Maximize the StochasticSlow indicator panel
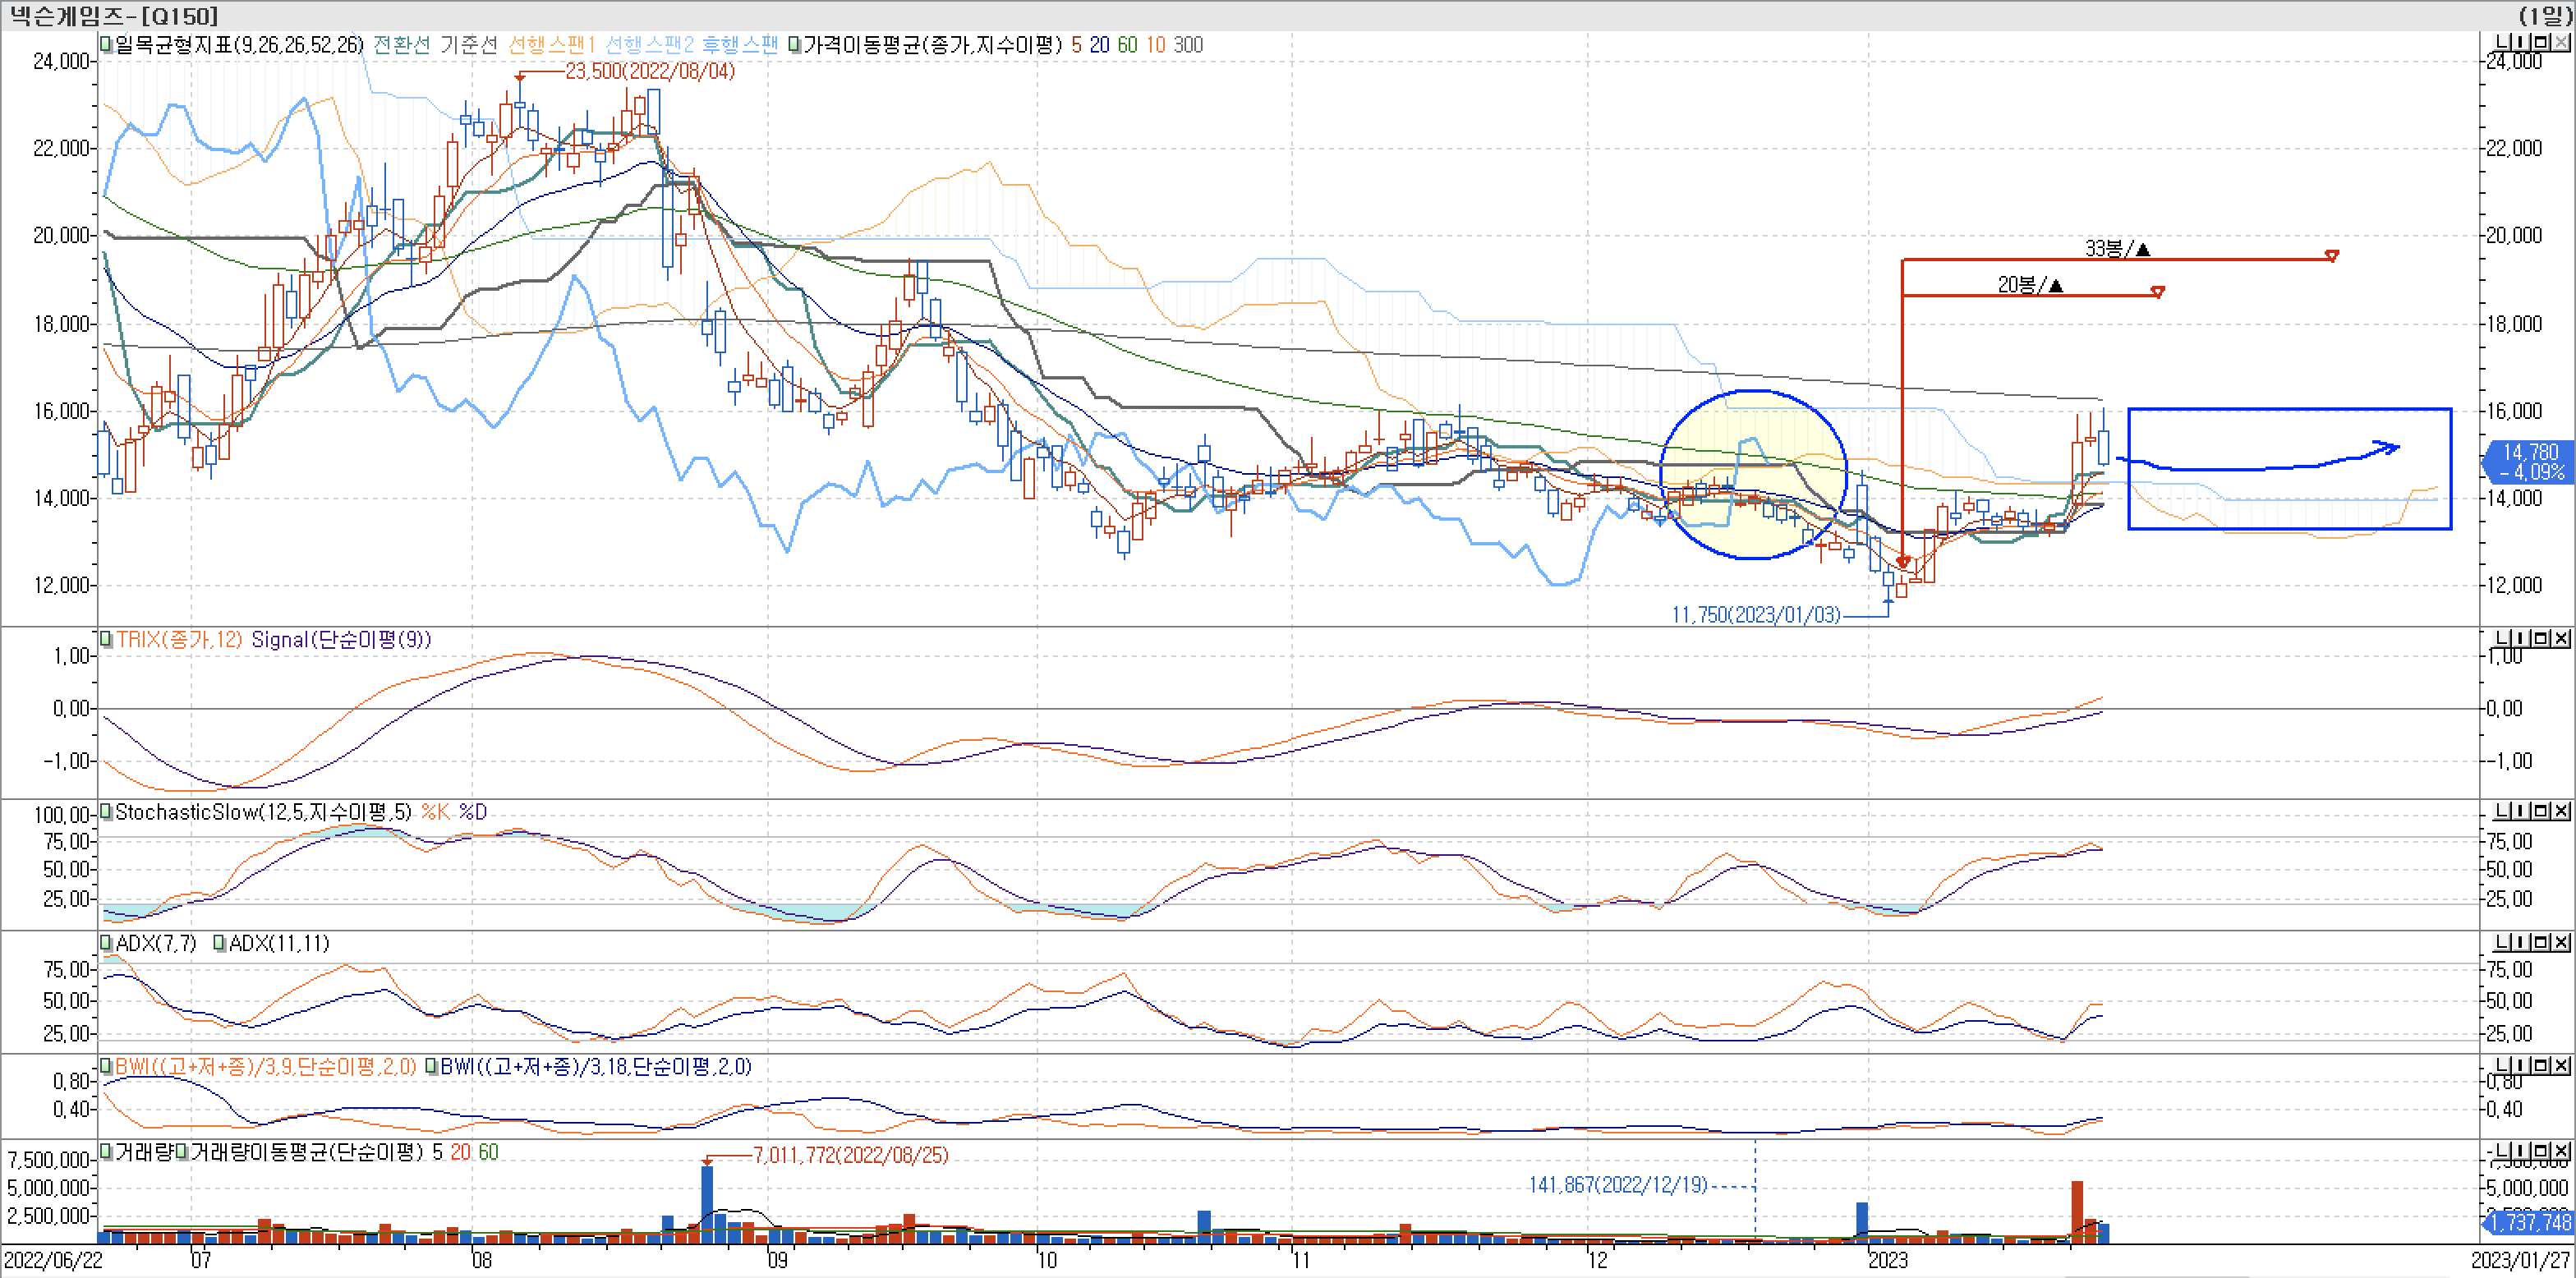 2541,810
